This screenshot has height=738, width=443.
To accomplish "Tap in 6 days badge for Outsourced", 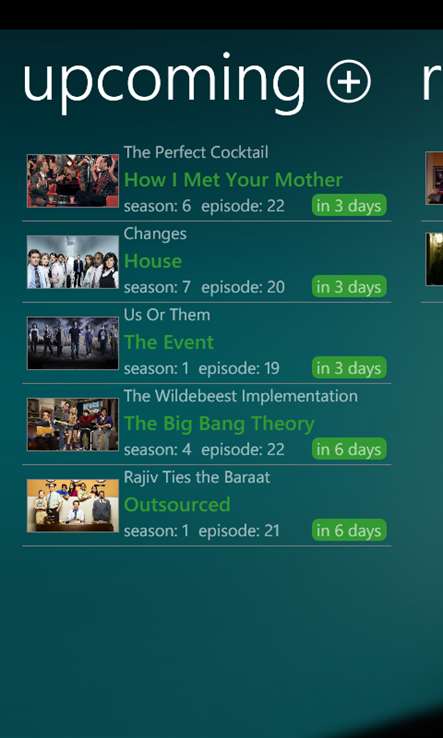I will click(x=349, y=530).
